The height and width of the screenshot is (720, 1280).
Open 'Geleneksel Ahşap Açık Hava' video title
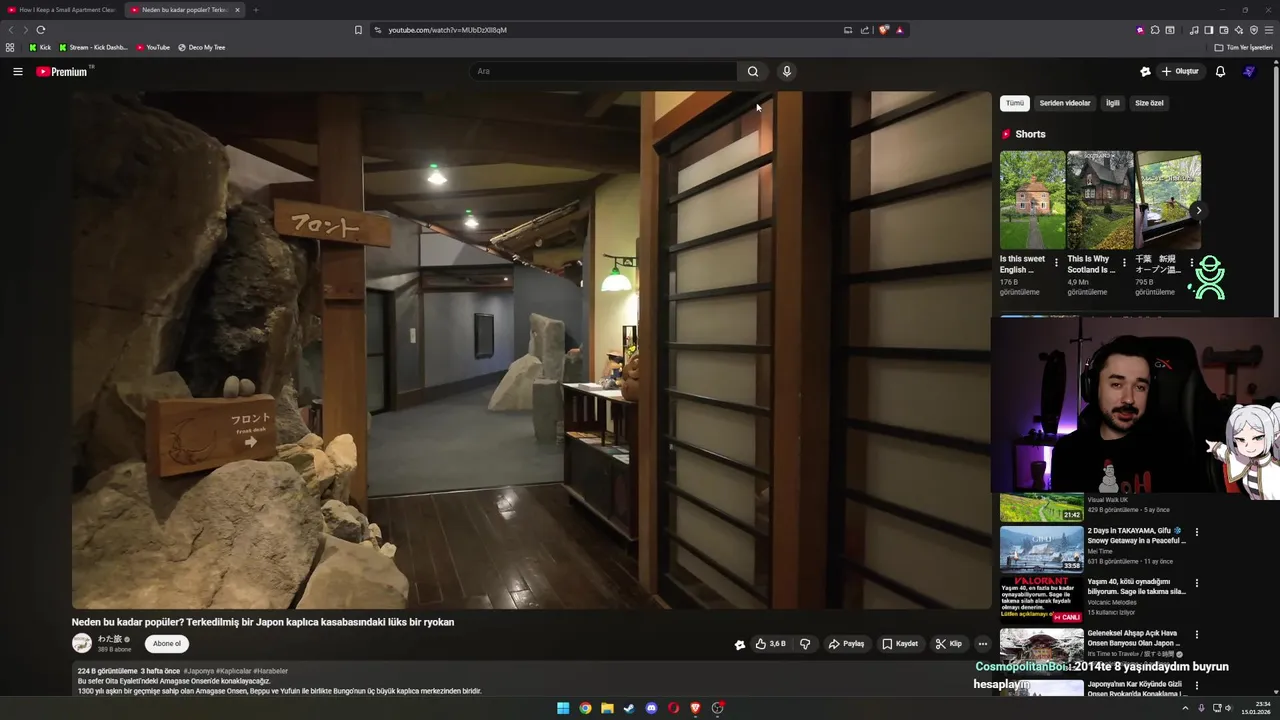pos(1133,638)
